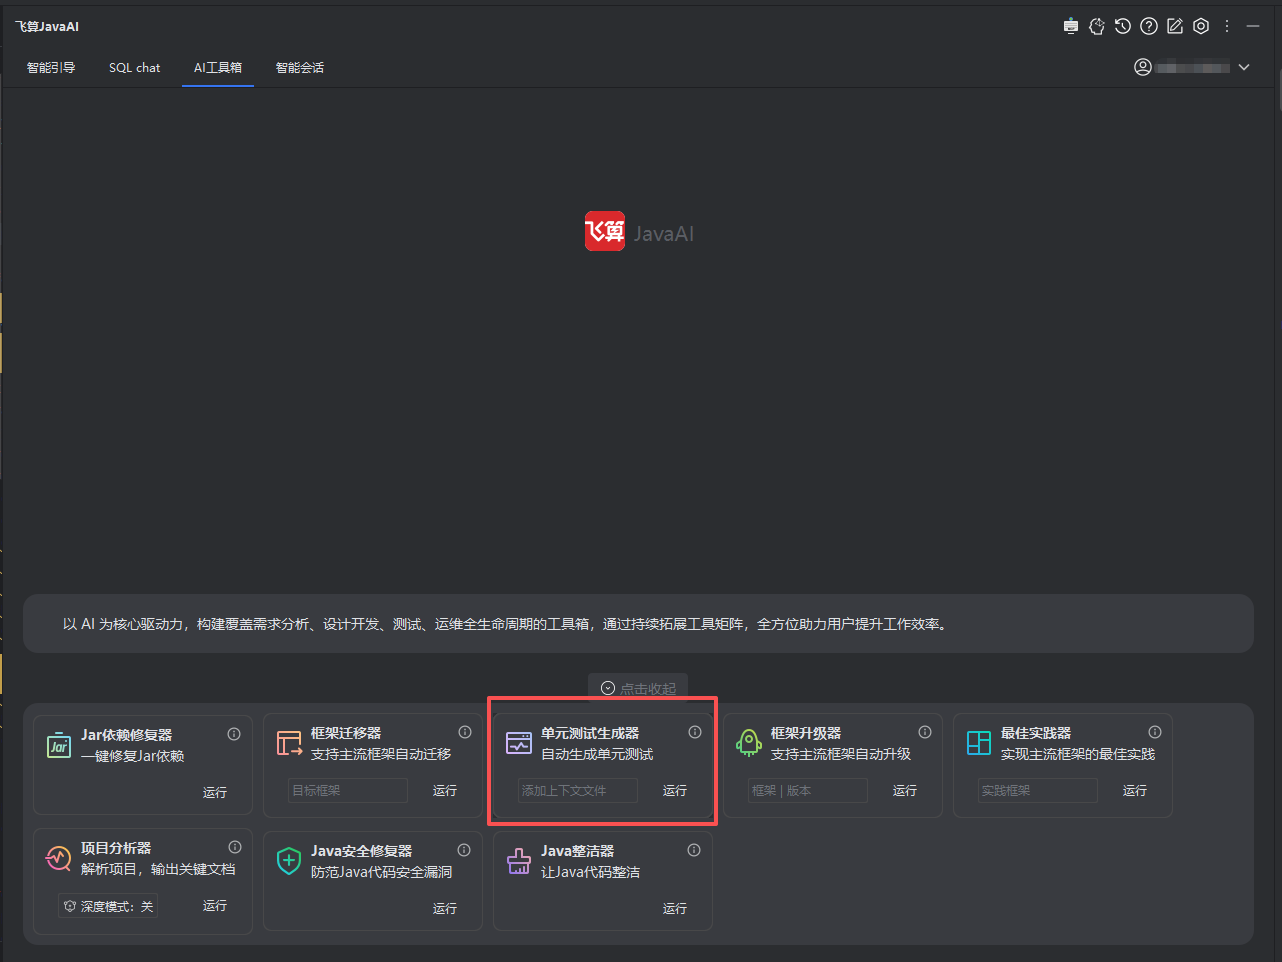Show info for 框架升级器

[x=925, y=732]
